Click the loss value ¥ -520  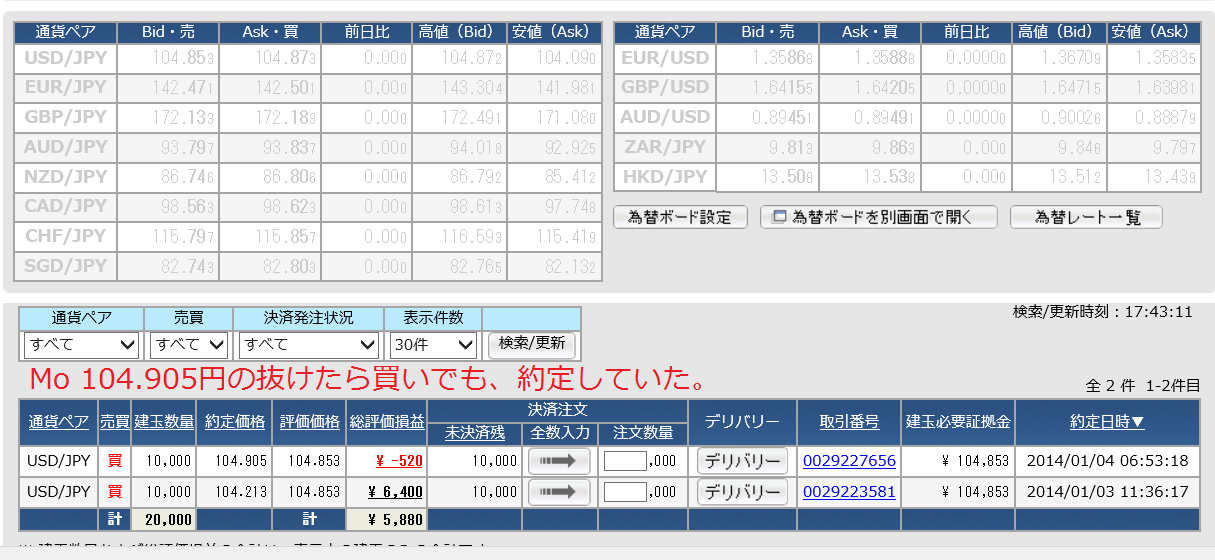point(400,462)
